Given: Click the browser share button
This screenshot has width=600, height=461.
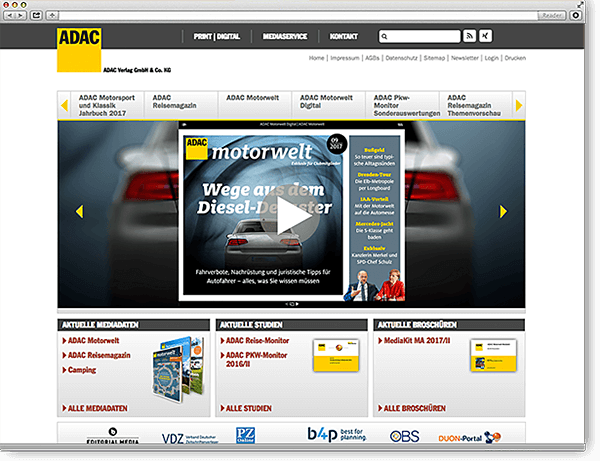Looking at the screenshot, I should 36,15.
